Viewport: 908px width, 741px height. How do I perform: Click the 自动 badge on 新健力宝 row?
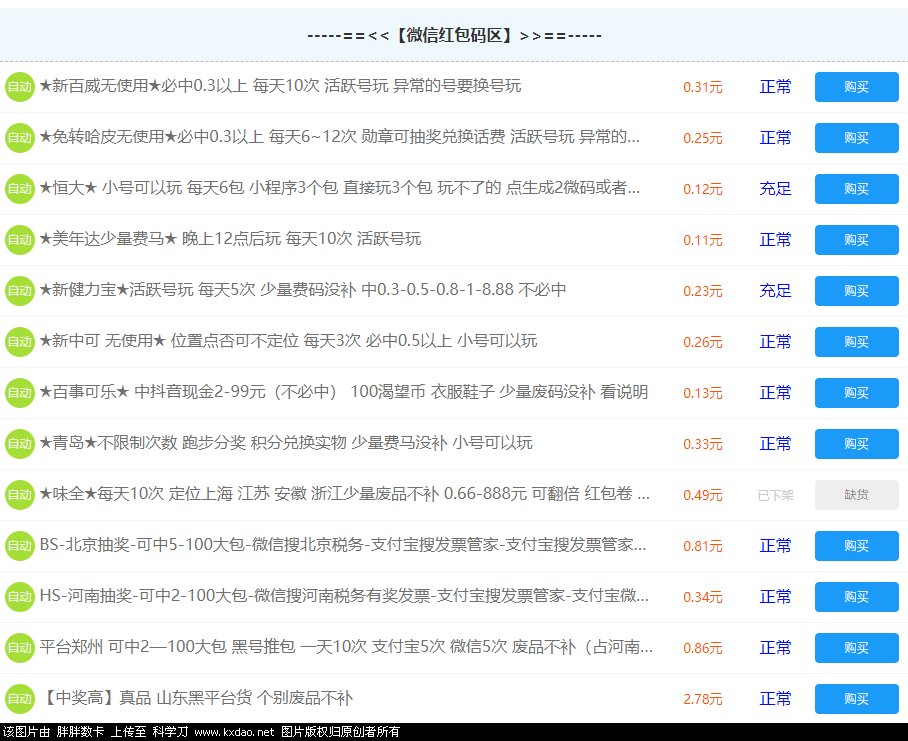tap(20, 291)
